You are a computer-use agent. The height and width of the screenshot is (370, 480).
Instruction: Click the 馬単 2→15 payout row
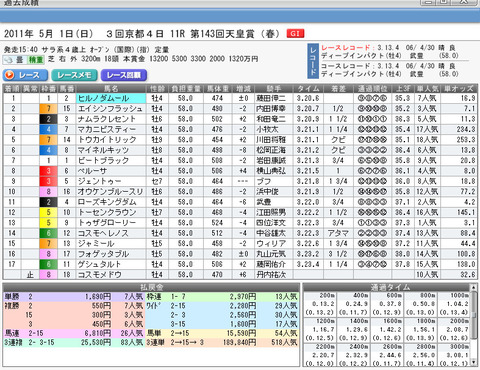(222, 333)
